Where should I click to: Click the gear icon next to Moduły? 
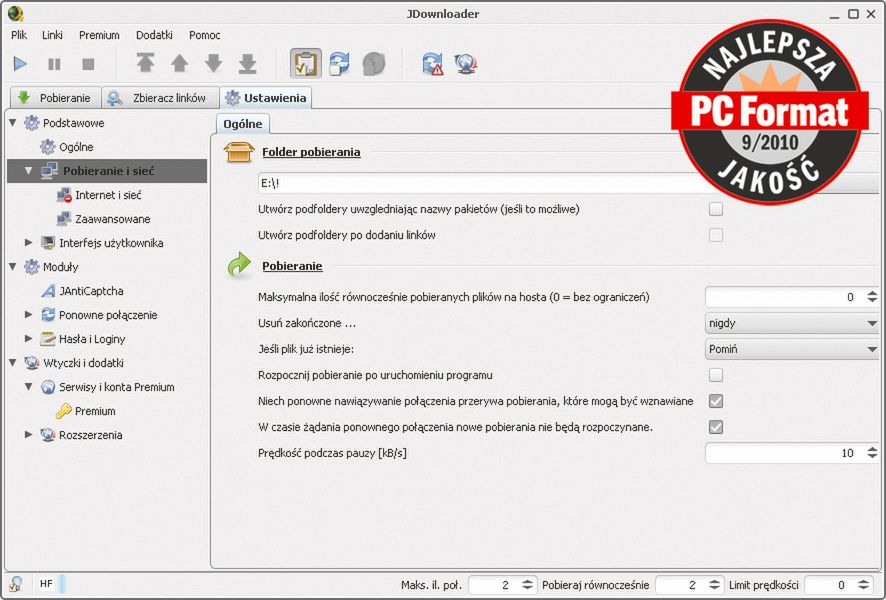click(x=32, y=267)
